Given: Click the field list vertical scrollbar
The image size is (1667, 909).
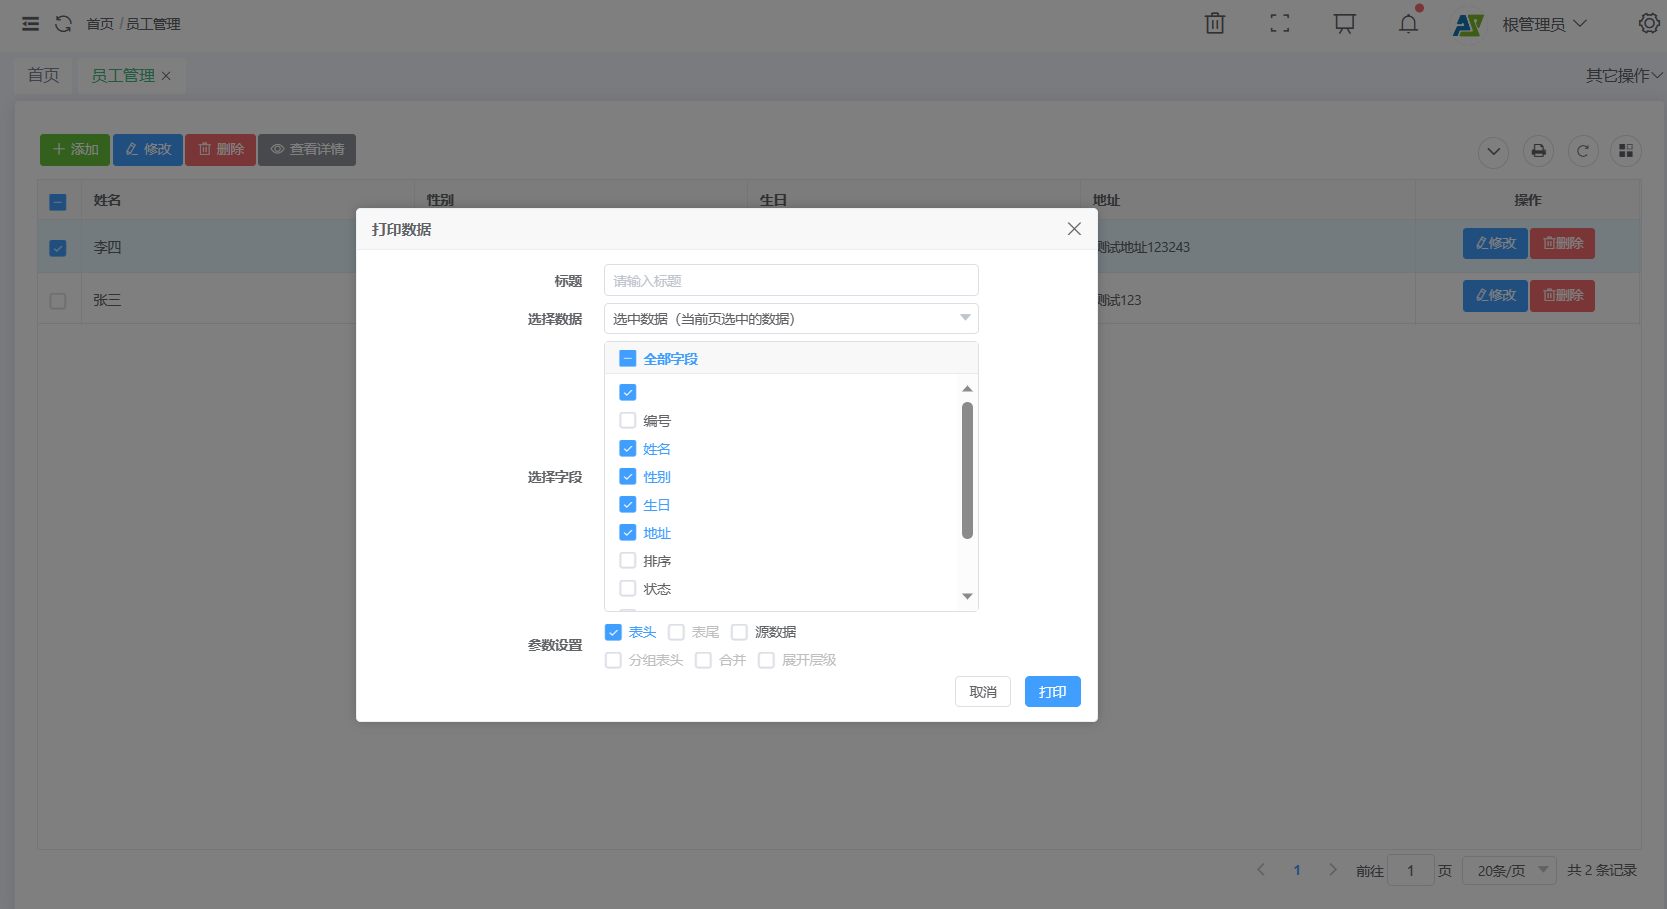Looking at the screenshot, I should (x=967, y=470).
